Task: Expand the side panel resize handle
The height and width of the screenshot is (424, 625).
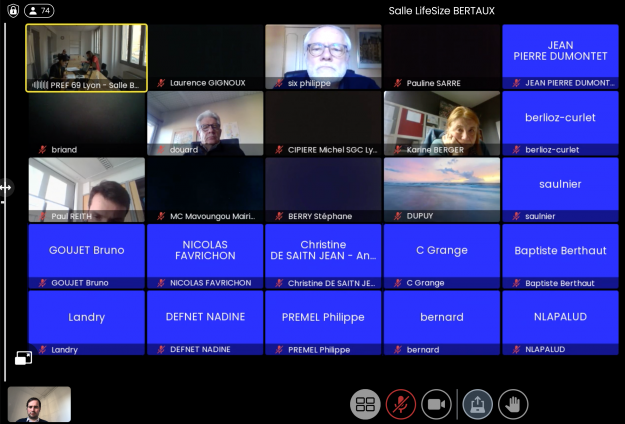Action: click(x=6, y=187)
